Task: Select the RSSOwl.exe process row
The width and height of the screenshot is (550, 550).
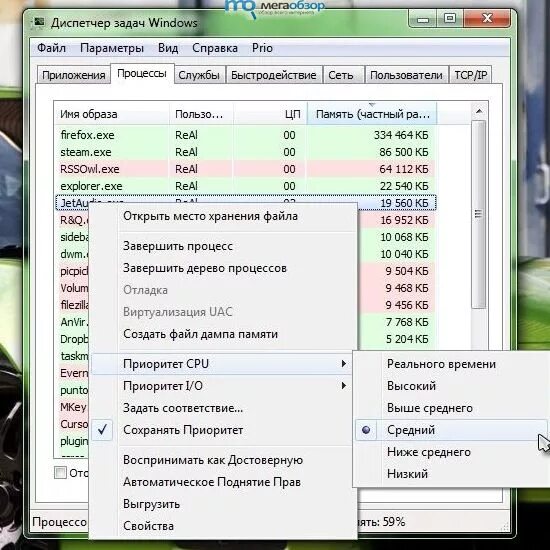Action: click(246, 169)
